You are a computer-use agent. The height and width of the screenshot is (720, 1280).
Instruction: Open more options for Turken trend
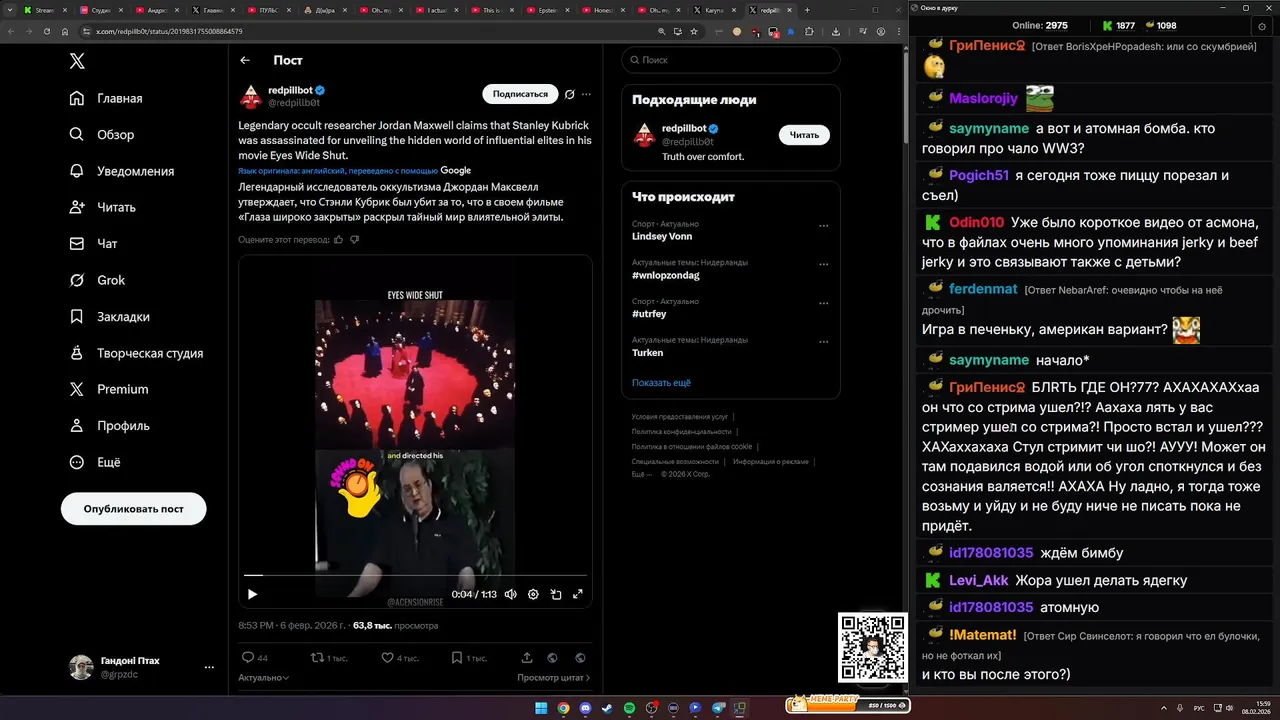click(824, 341)
